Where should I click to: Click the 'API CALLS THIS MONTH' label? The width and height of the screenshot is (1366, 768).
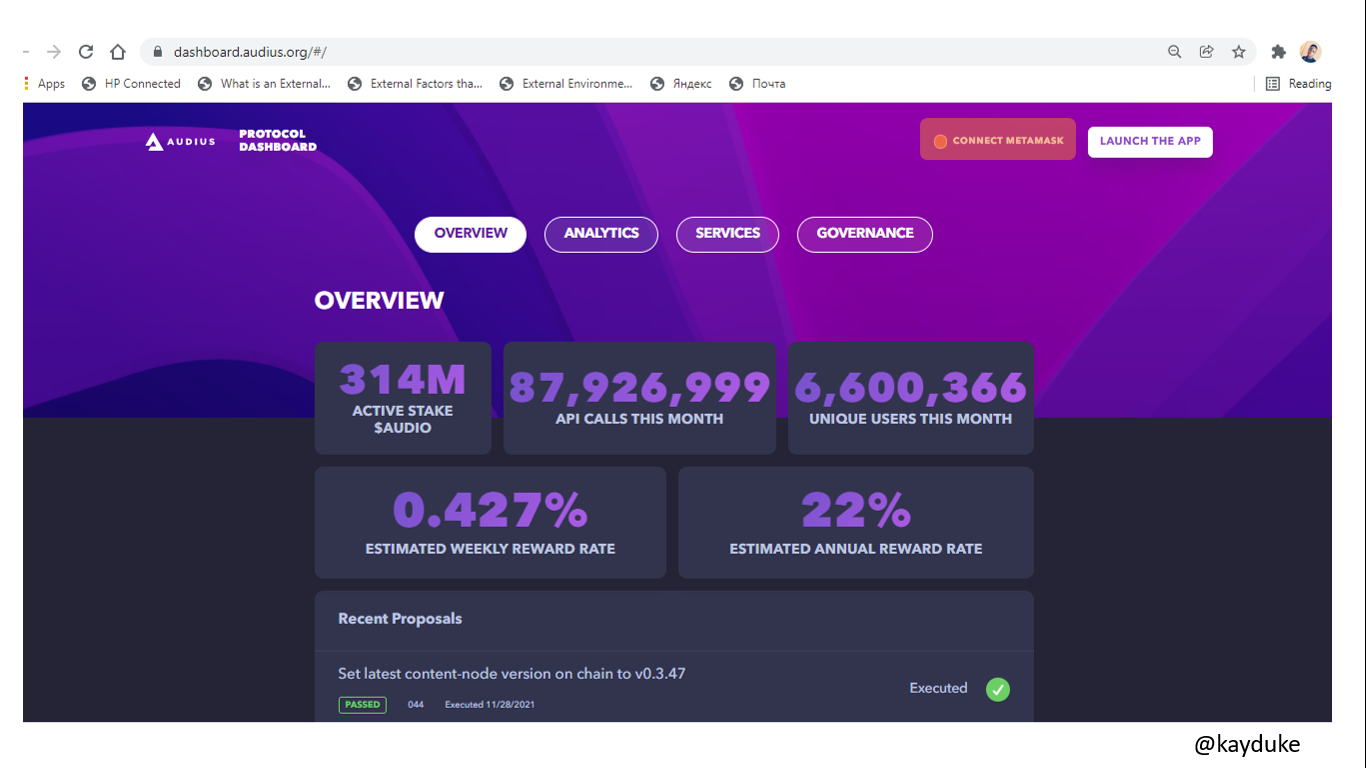(640, 419)
